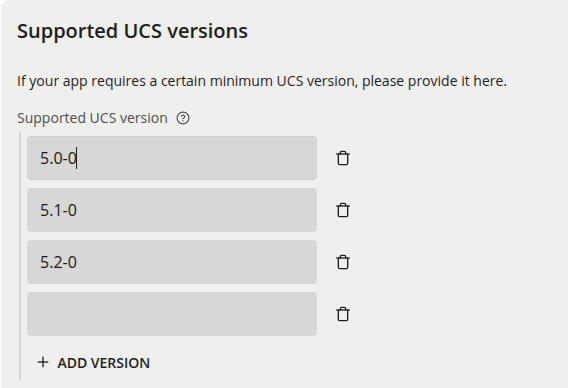Click the Supported UCS versions heading
Image resolution: width=568 pixels, height=388 pixels.
[133, 32]
